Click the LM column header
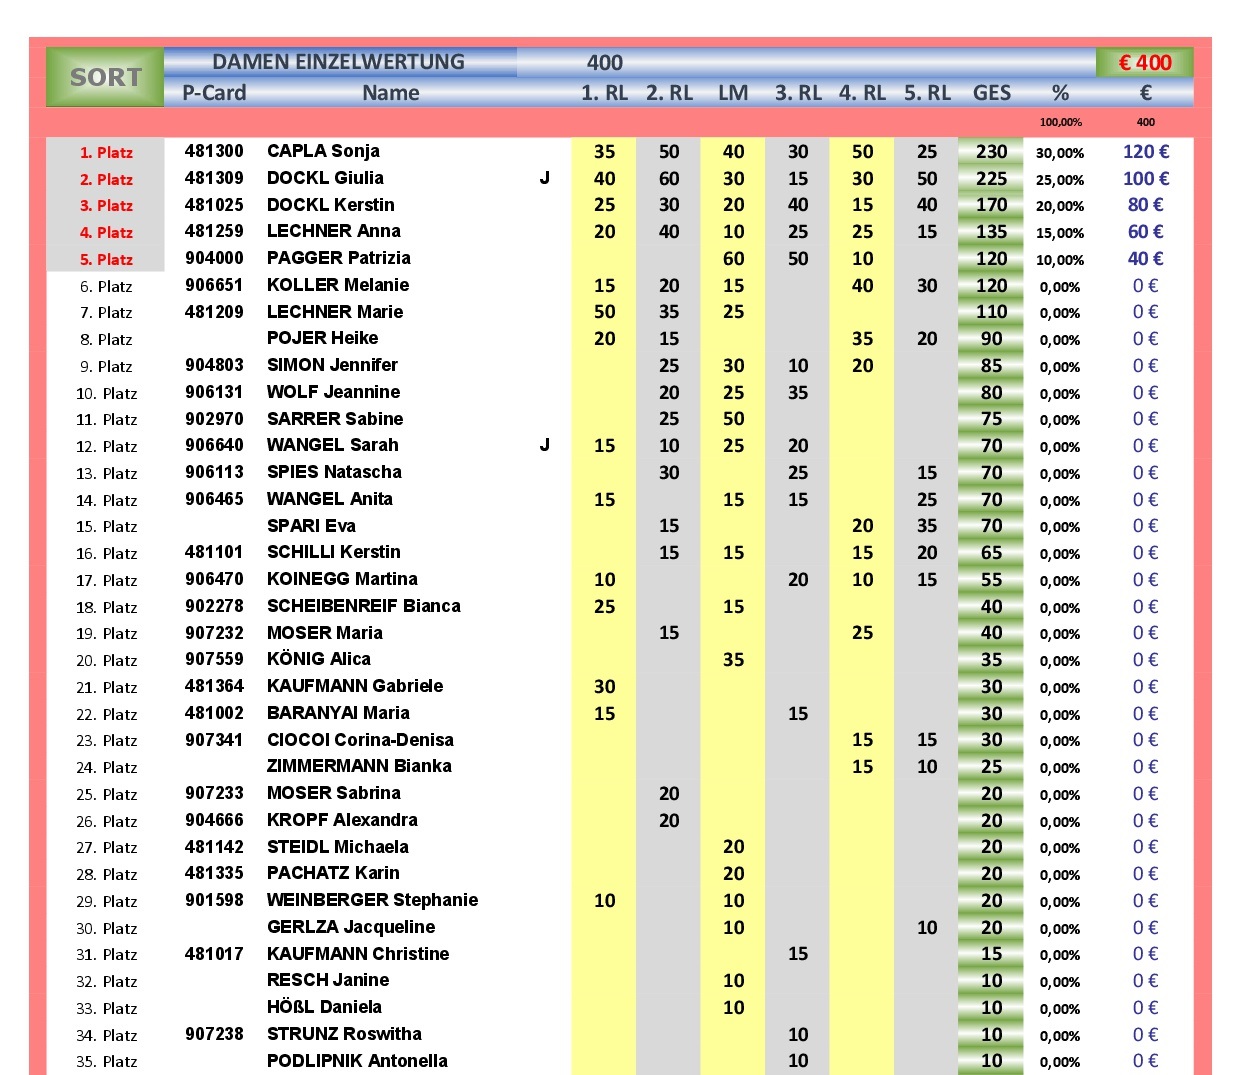The image size is (1240, 1075). 733,93
